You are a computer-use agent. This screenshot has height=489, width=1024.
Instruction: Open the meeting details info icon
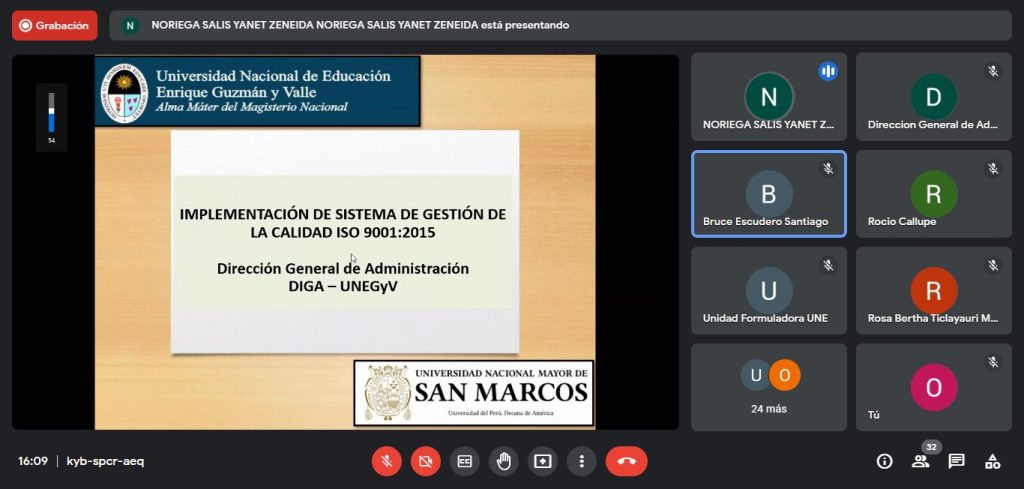coord(884,462)
